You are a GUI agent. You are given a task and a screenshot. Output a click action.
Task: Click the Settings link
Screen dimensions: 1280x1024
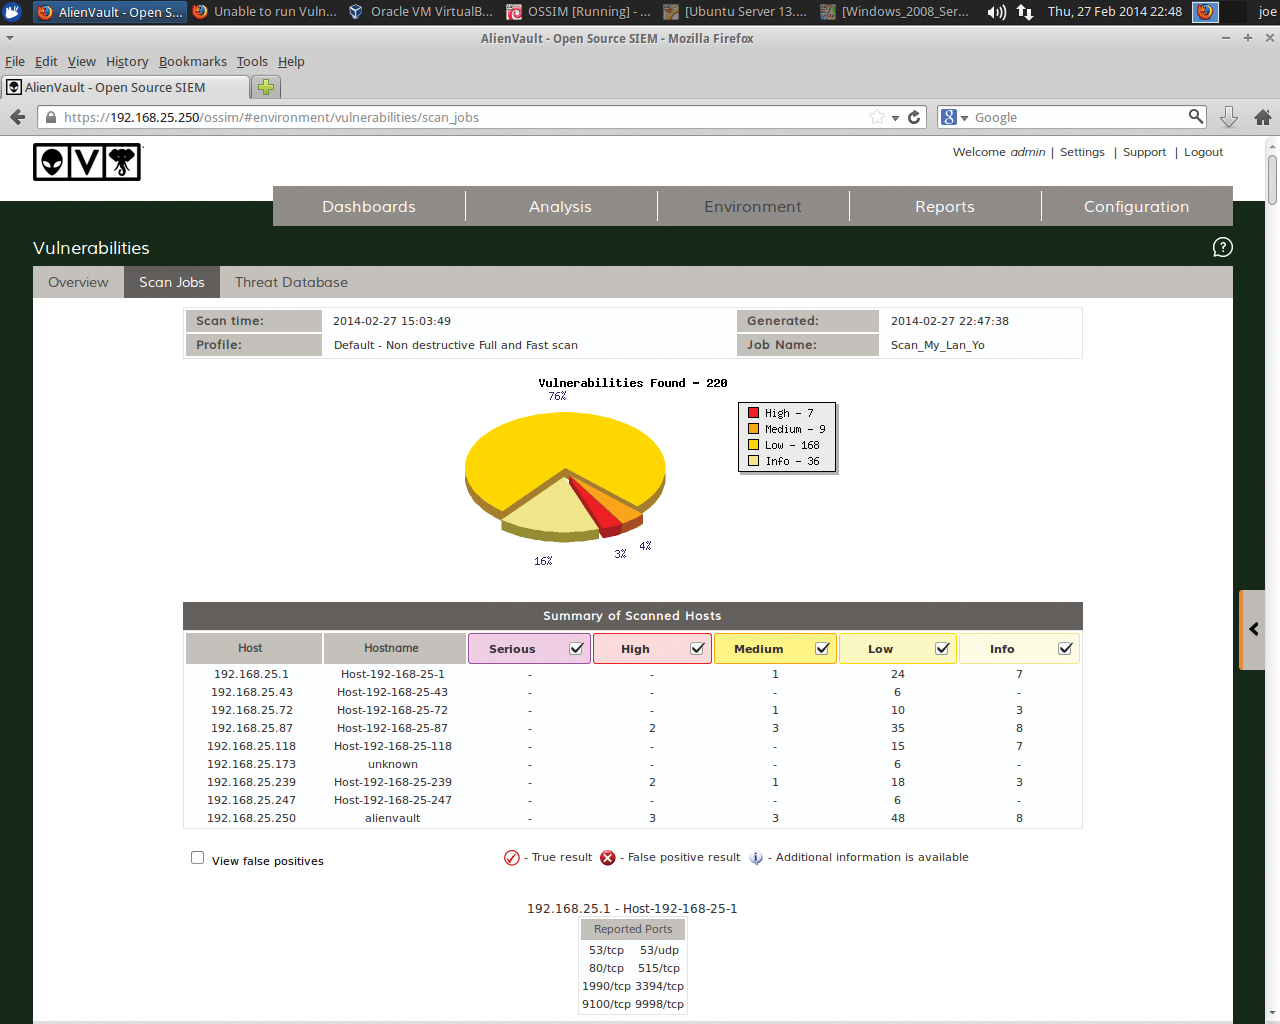click(x=1082, y=152)
